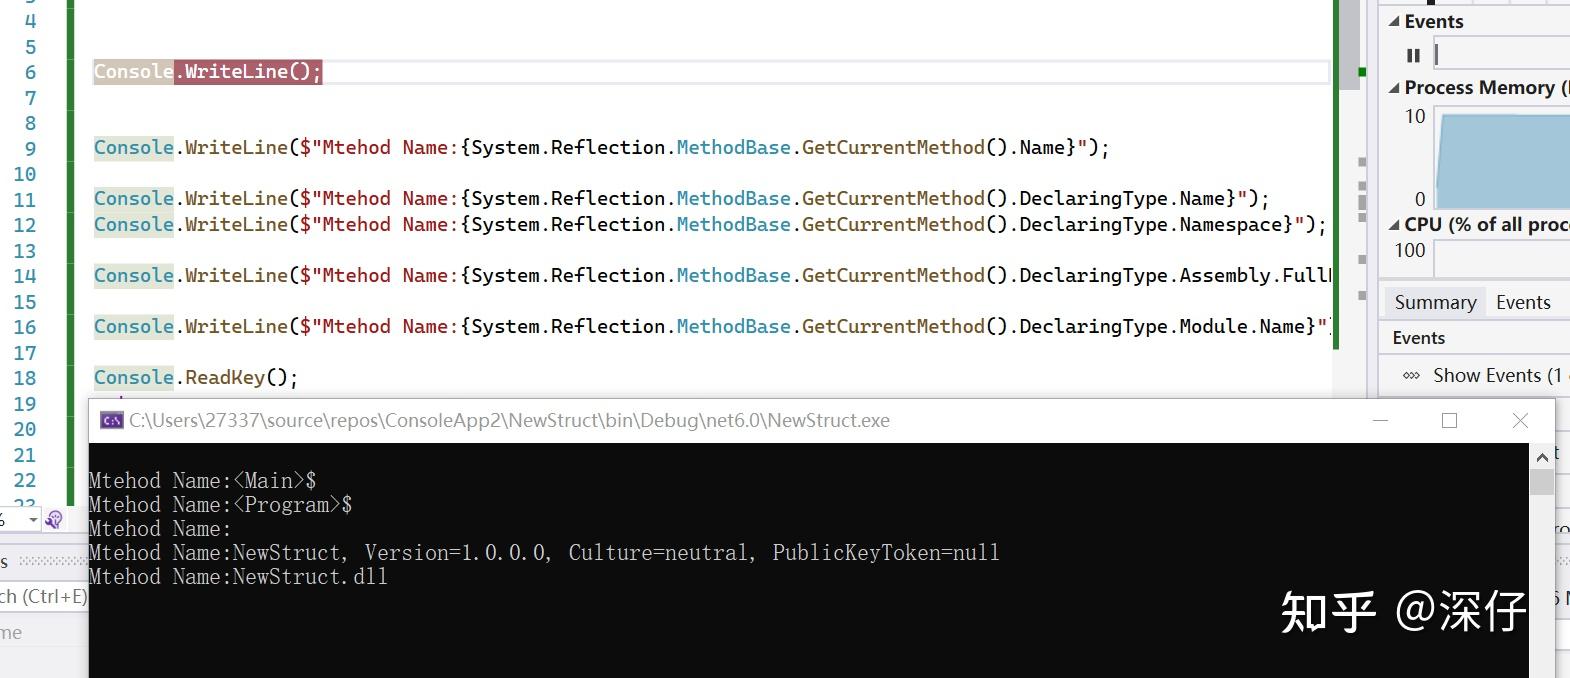Close the NewStruct.exe console window
Image resolution: width=1570 pixels, height=678 pixels.
(1520, 421)
